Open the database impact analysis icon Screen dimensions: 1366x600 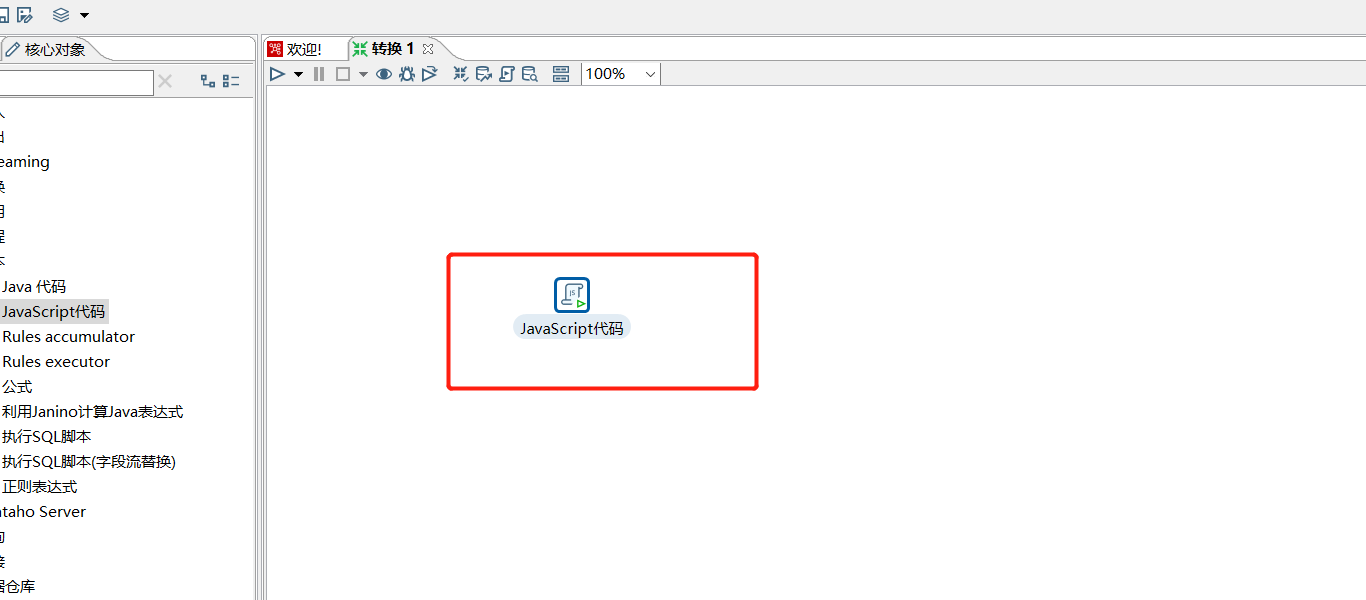pyautogui.click(x=483, y=74)
